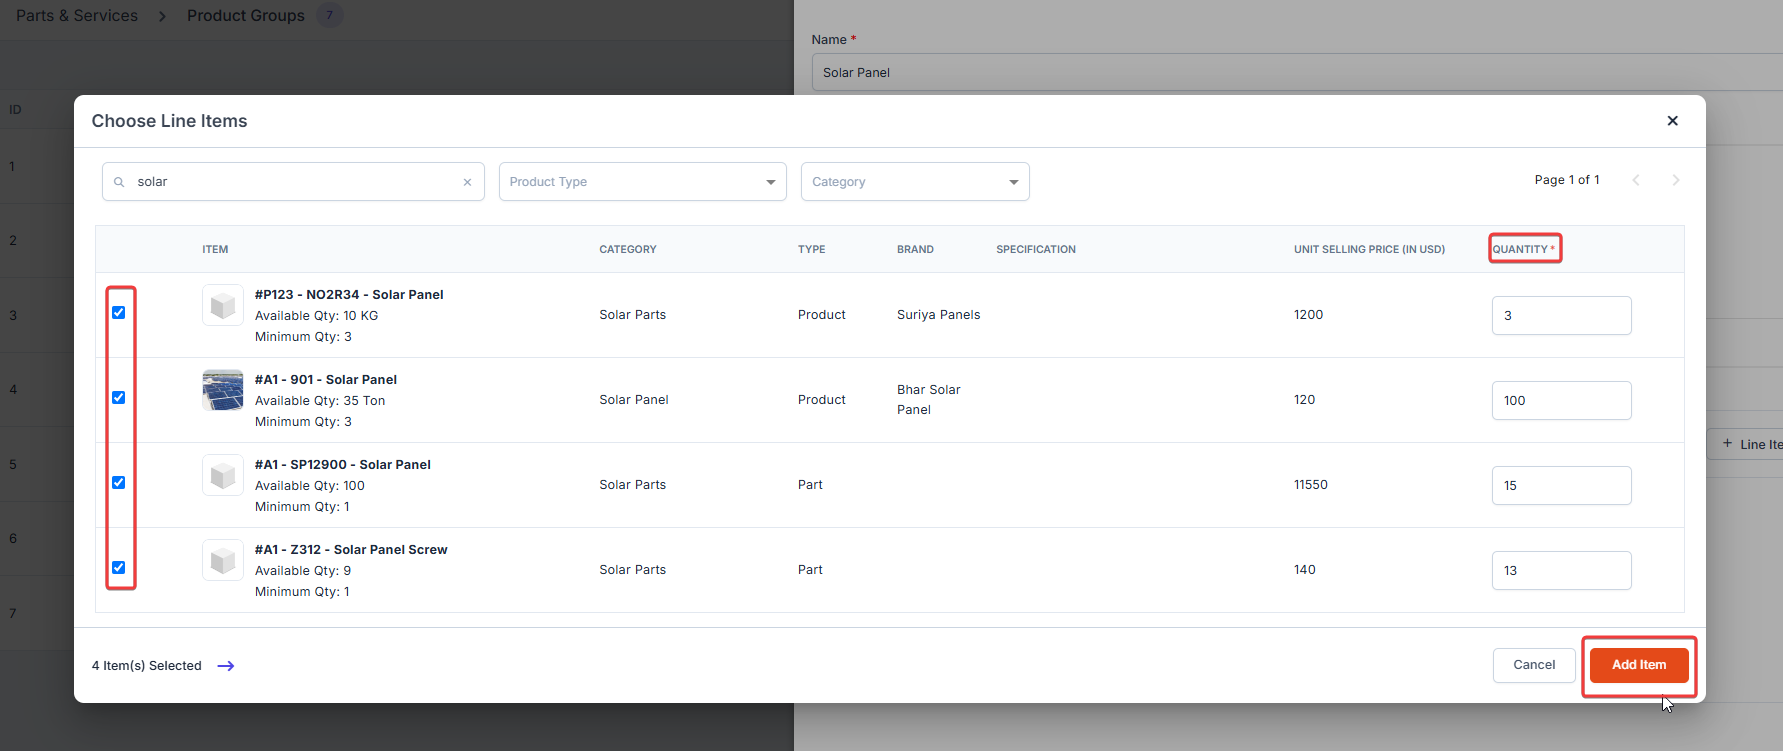Close the Choose Line Items dialog
This screenshot has width=1783, height=751.
[x=1672, y=121]
